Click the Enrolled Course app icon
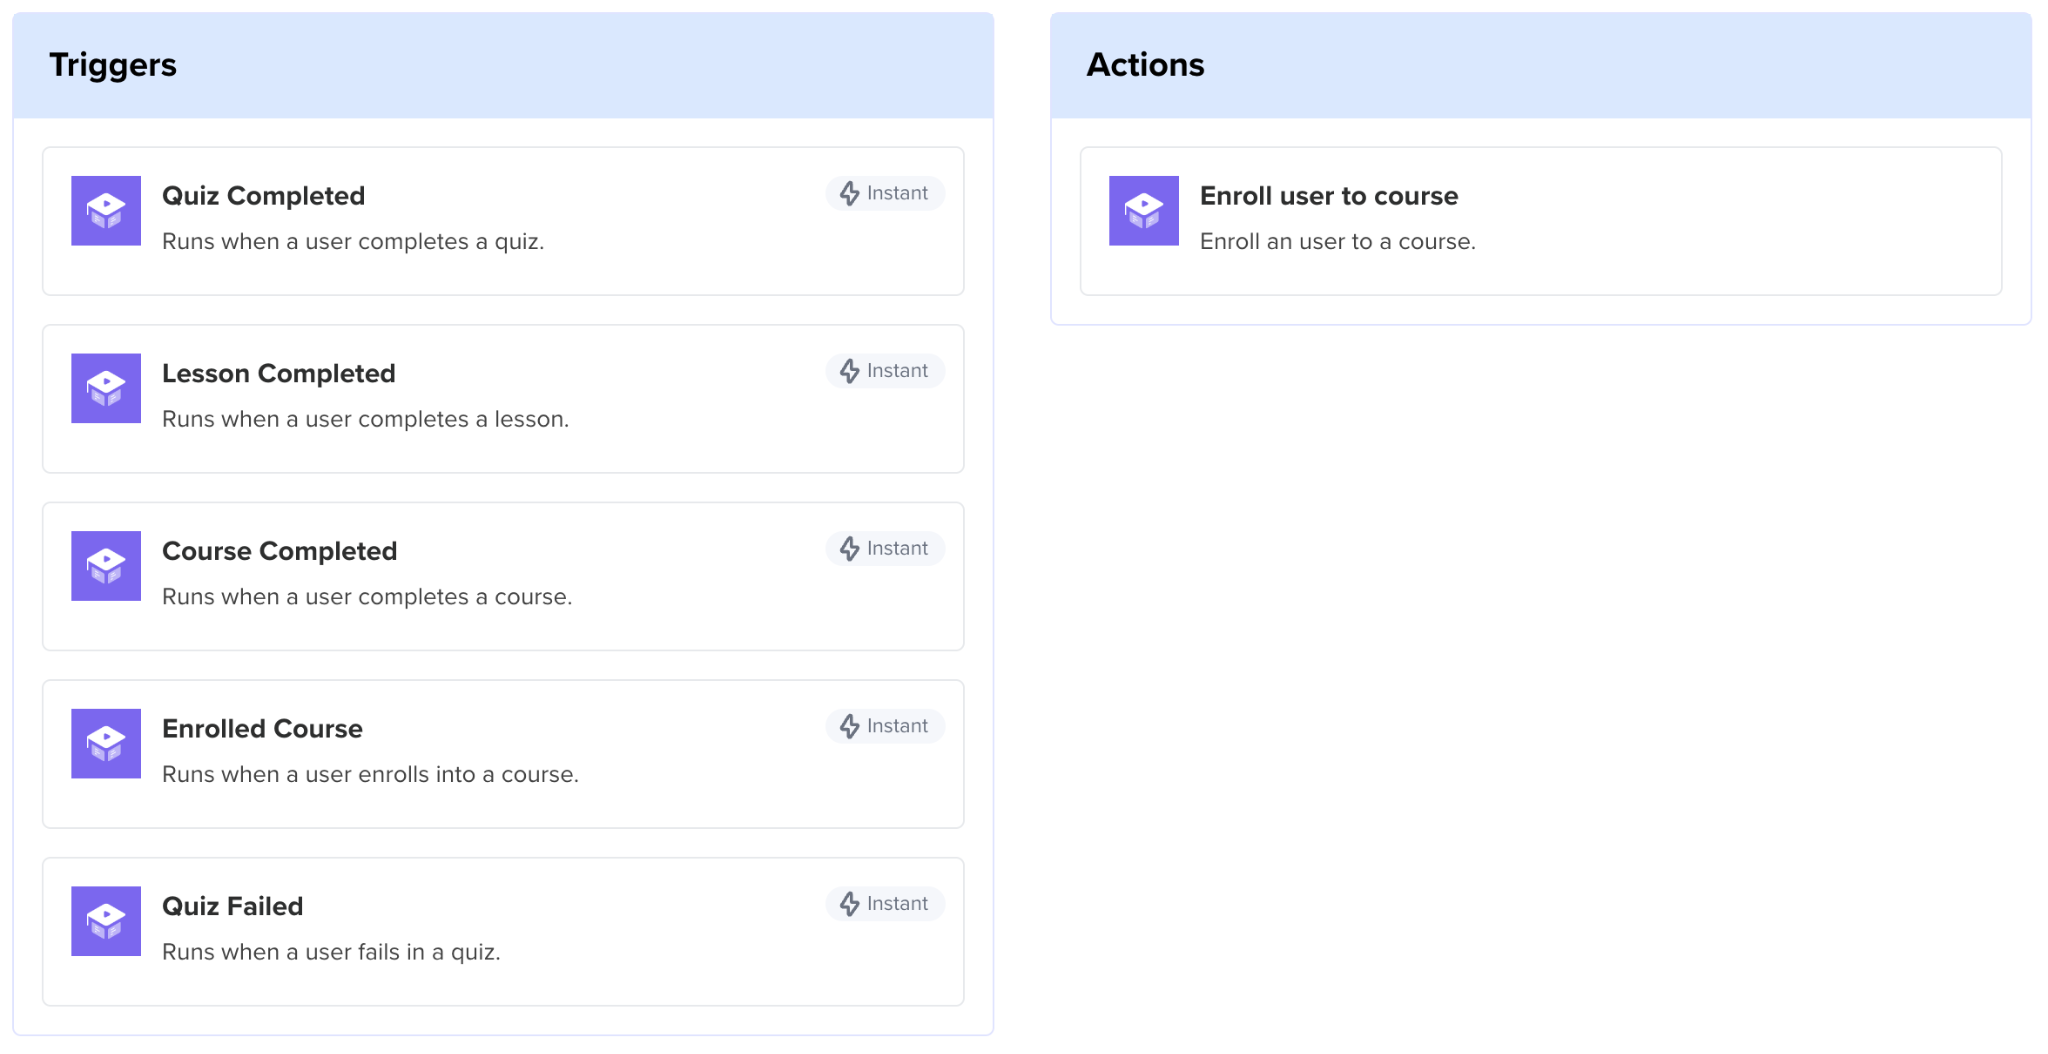Screen dimensions: 2048x1054 106,744
